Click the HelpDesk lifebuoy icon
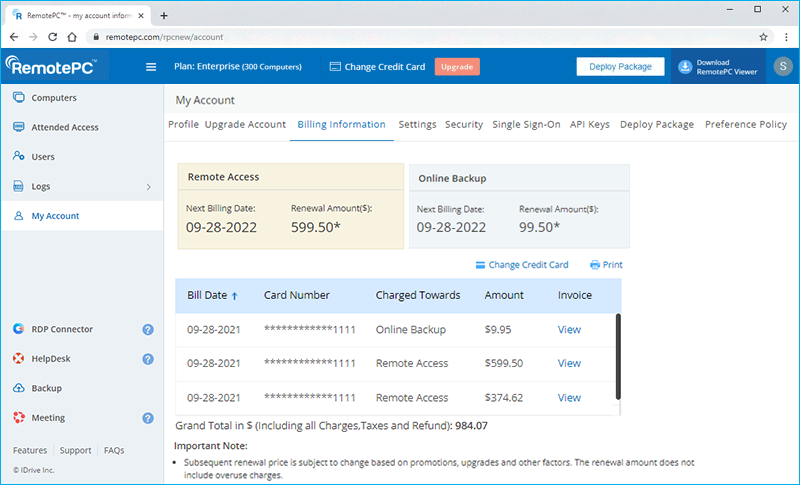This screenshot has width=800, height=485. tap(19, 359)
